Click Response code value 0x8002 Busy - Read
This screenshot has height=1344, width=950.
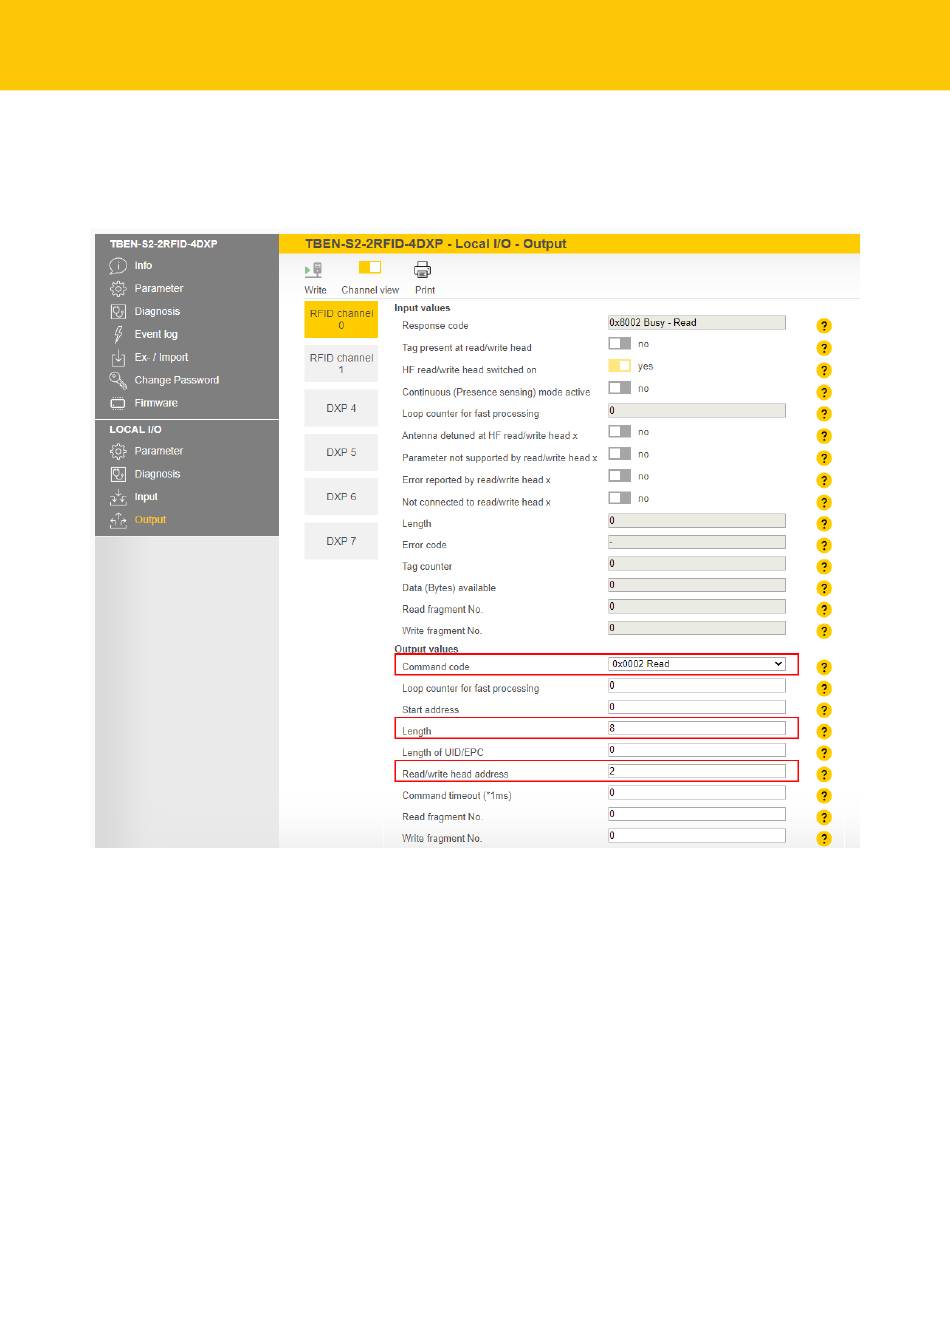pos(697,323)
